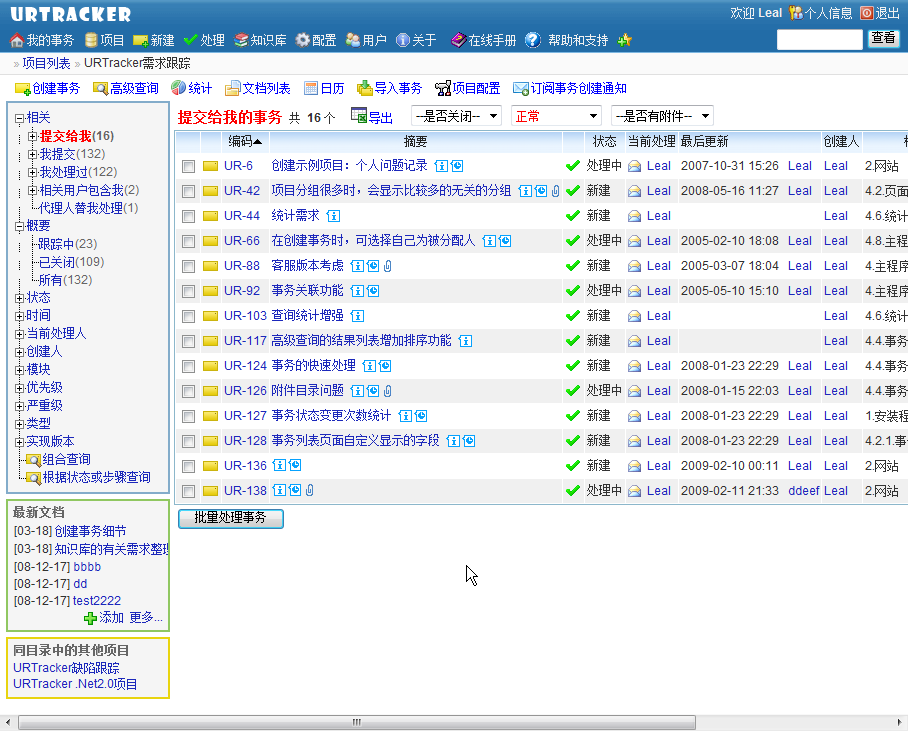Open the 正常 status dropdown
Screen dimensions: 908x731
[x=556, y=116]
